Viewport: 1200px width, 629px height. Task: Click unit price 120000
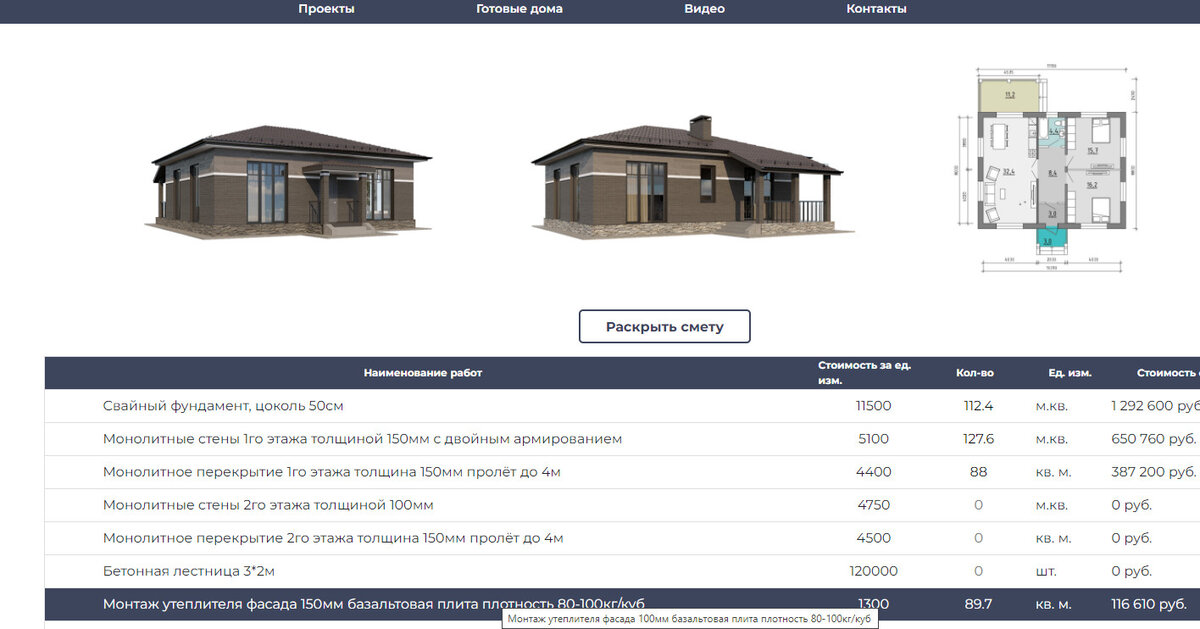coord(873,571)
